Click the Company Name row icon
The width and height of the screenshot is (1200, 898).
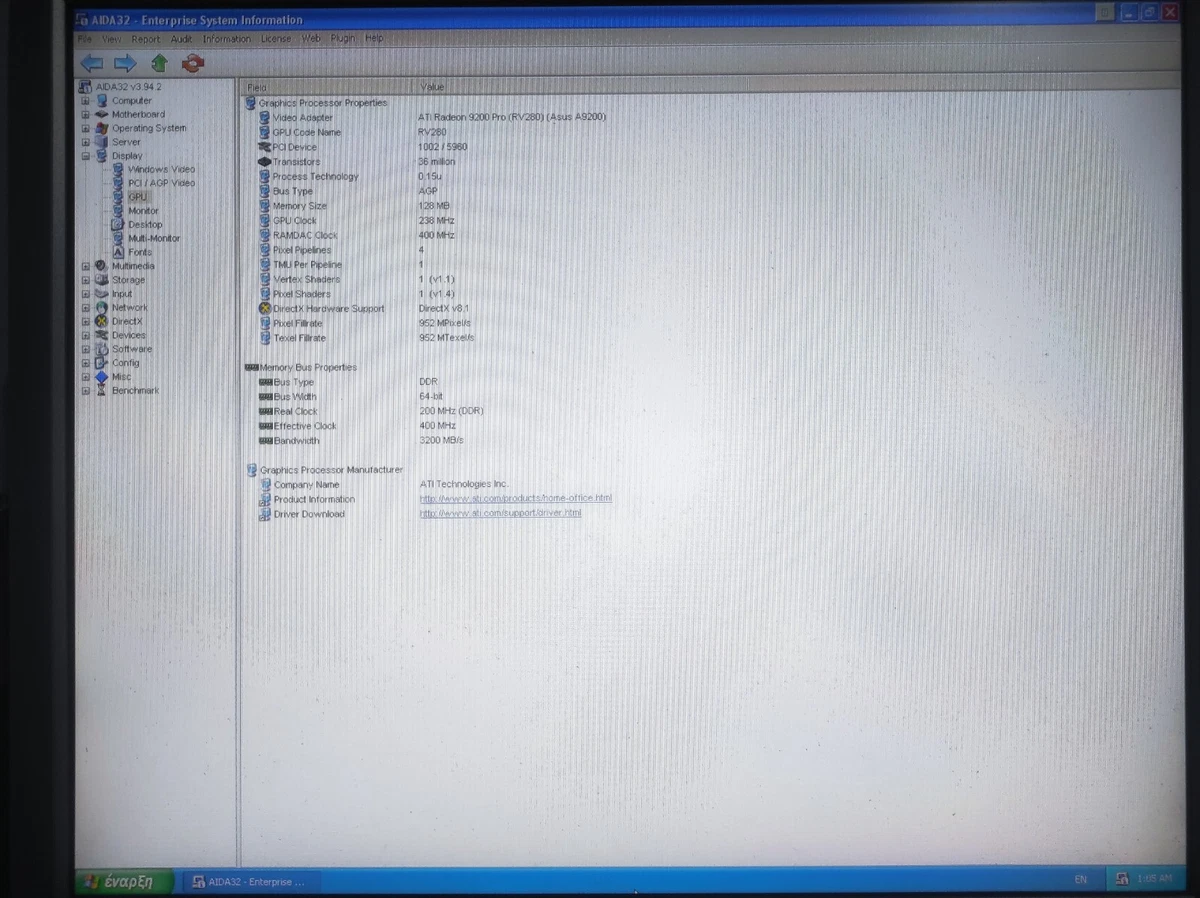(x=265, y=485)
